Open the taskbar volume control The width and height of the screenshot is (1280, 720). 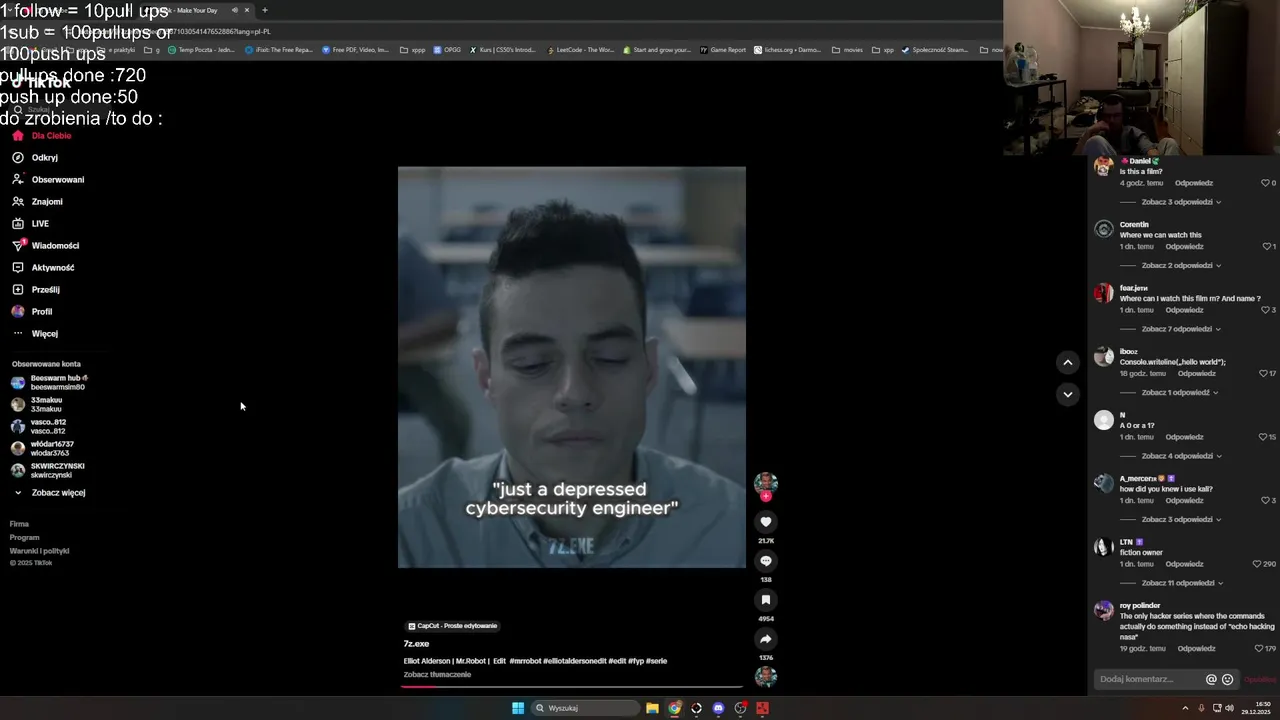(x=1229, y=708)
